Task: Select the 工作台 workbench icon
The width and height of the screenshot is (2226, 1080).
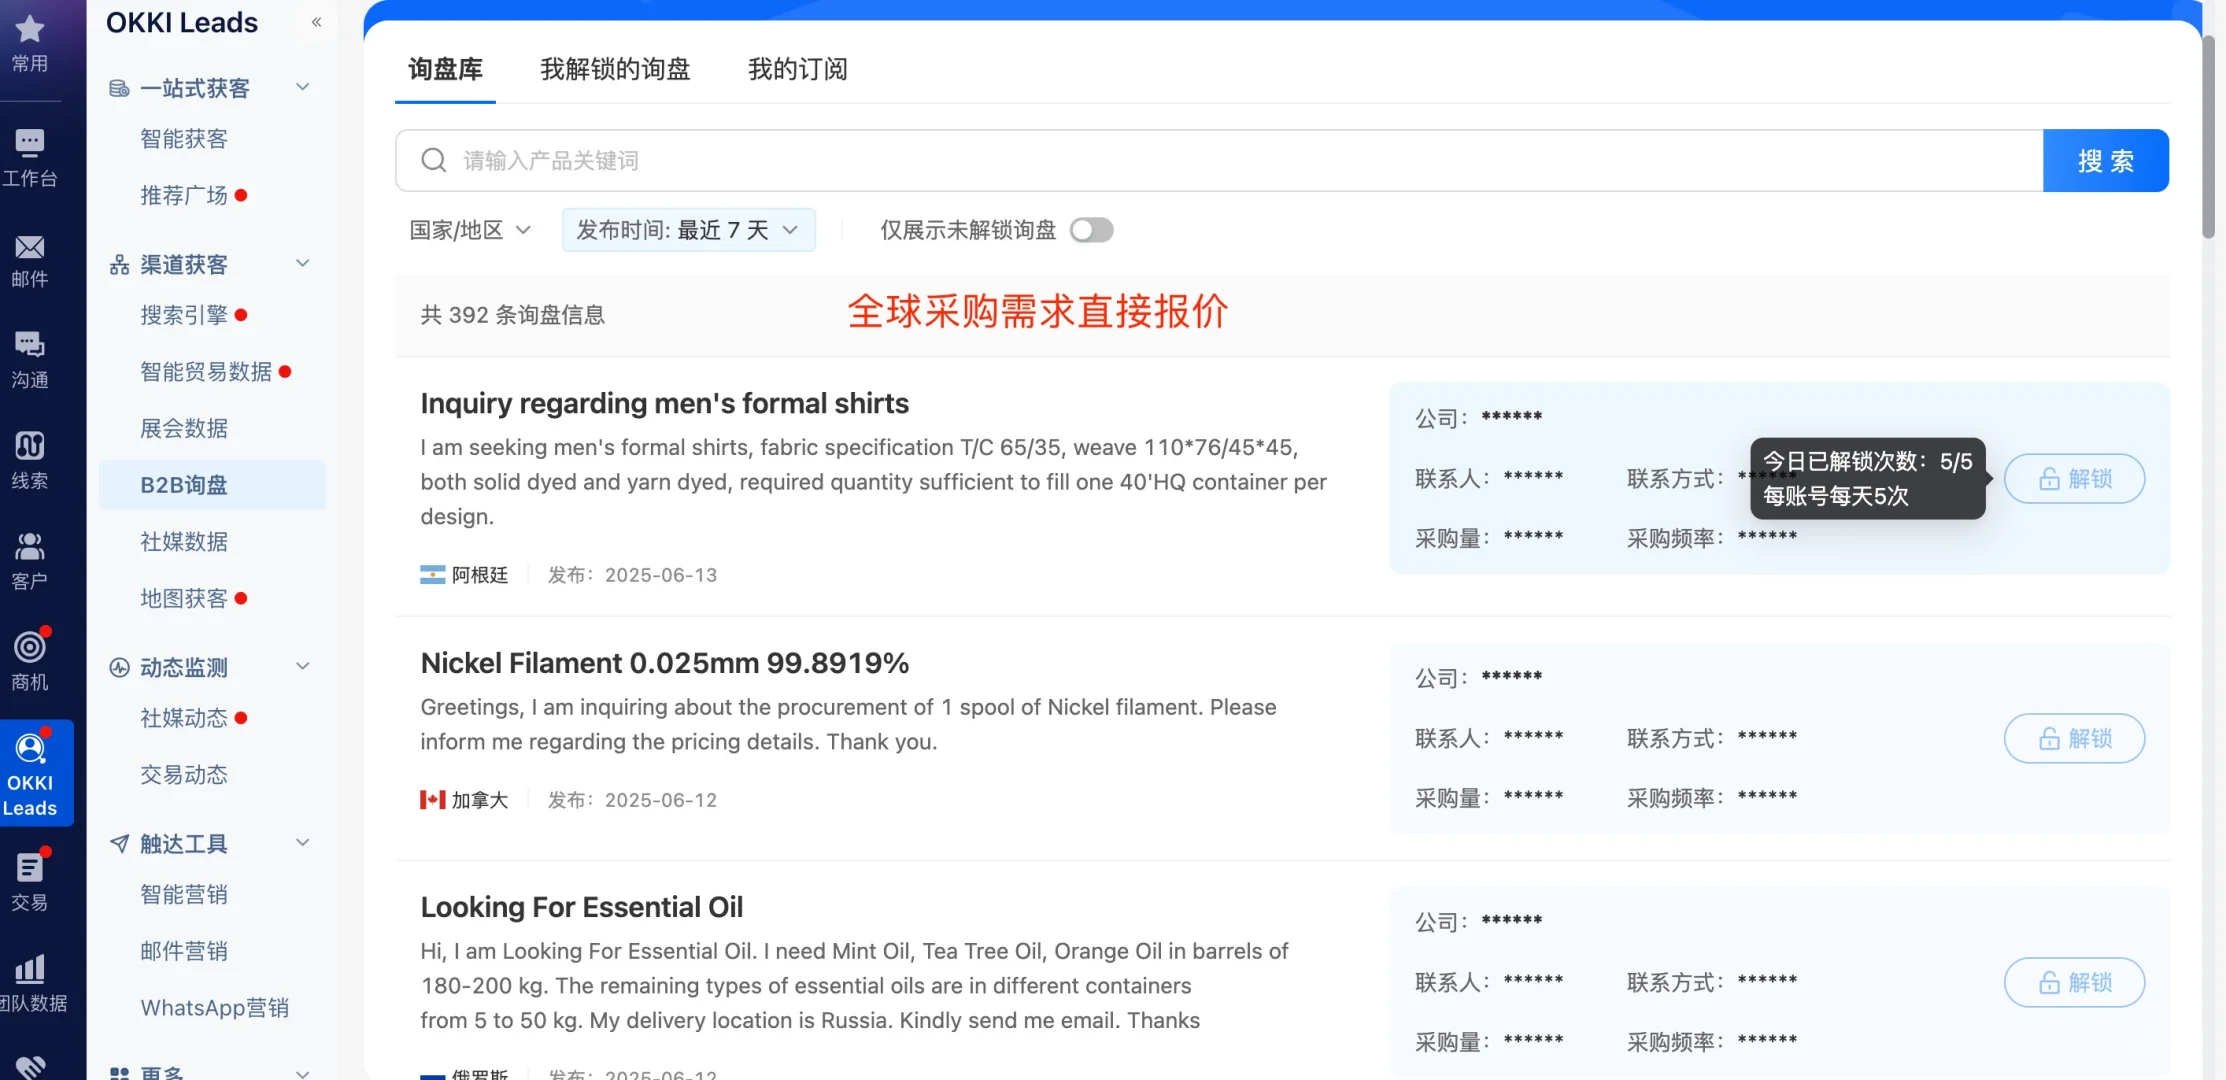Action: tap(30, 155)
